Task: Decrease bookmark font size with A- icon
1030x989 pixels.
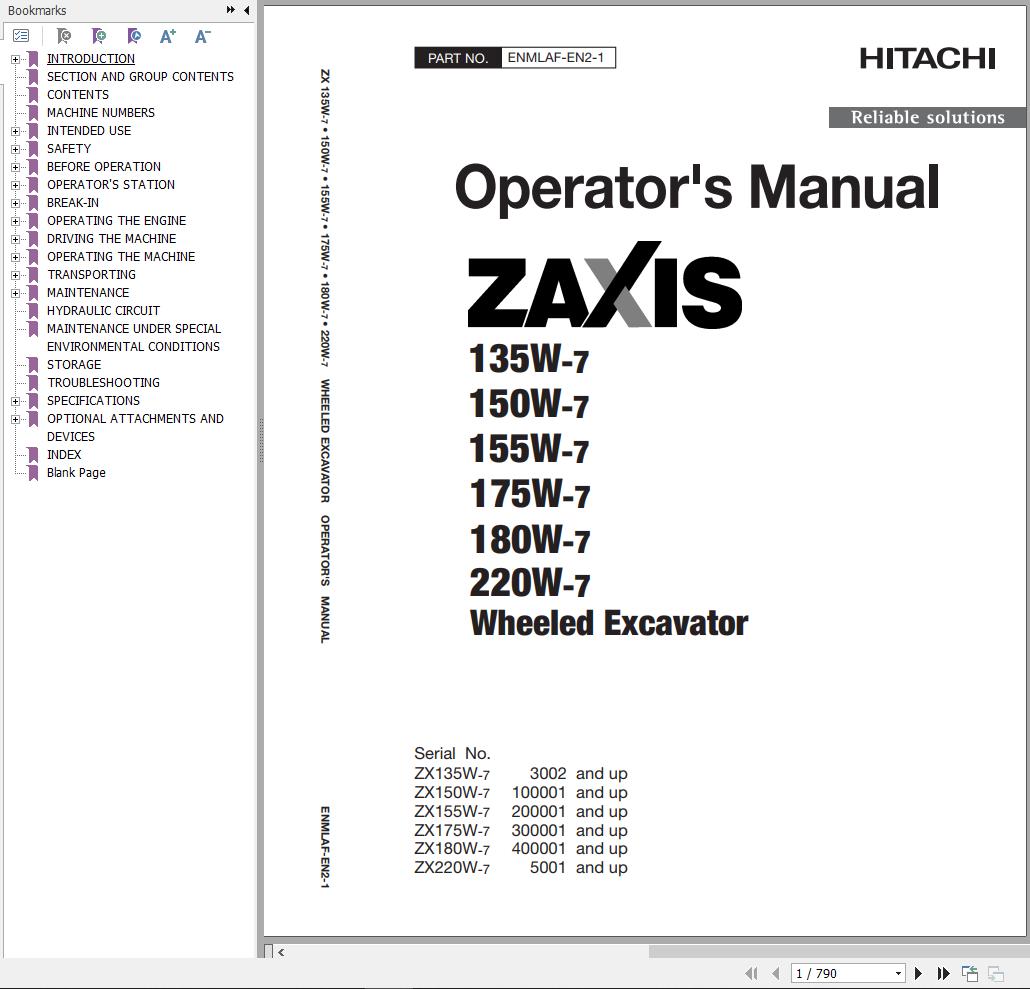Action: coord(202,35)
